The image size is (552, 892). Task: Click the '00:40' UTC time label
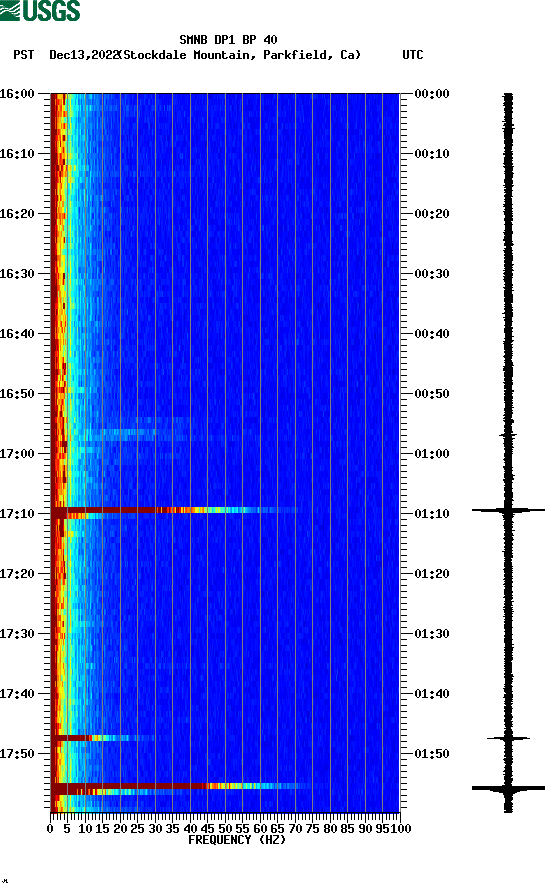[x=432, y=333]
